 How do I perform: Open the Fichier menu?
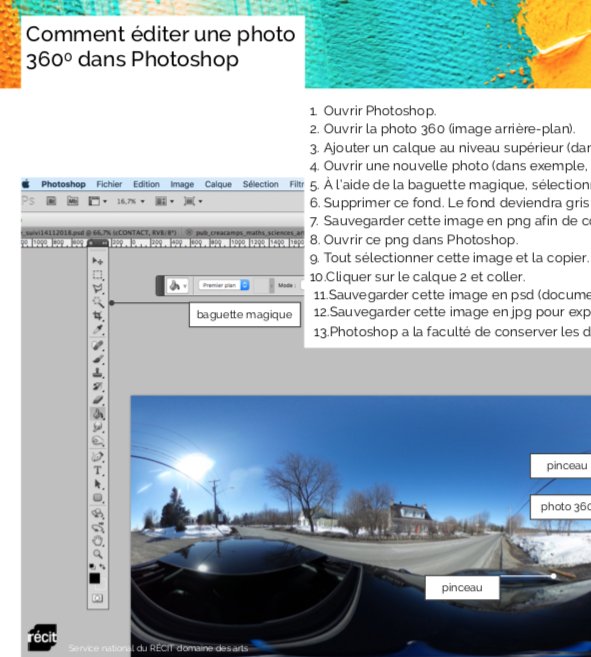(x=109, y=184)
